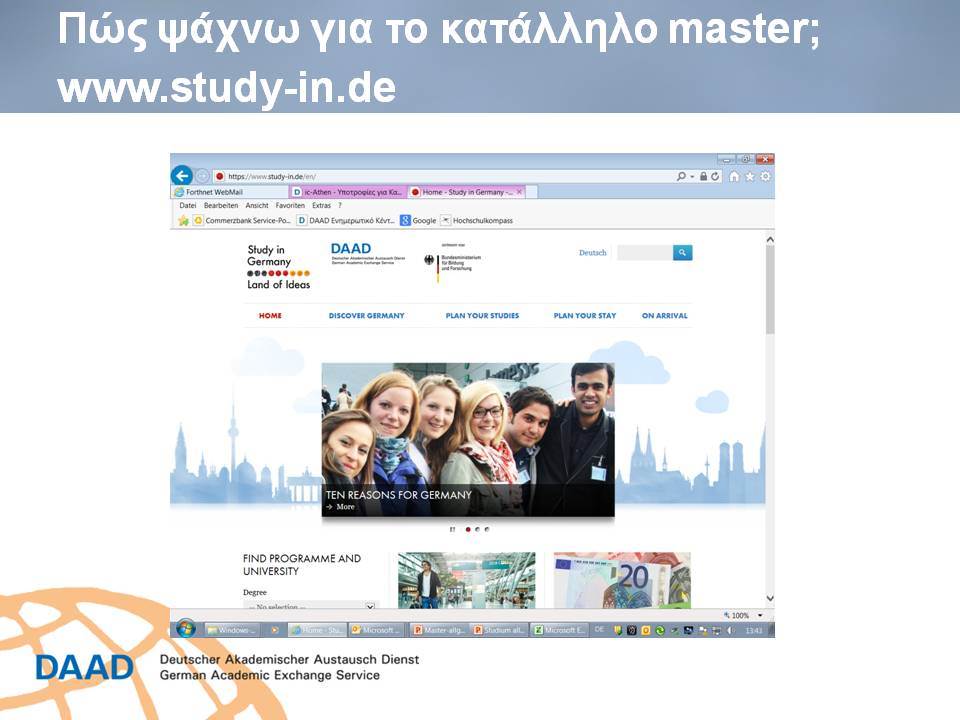Click the Bundesministerium logo in header
This screenshot has height=720, width=960.
coord(453,262)
